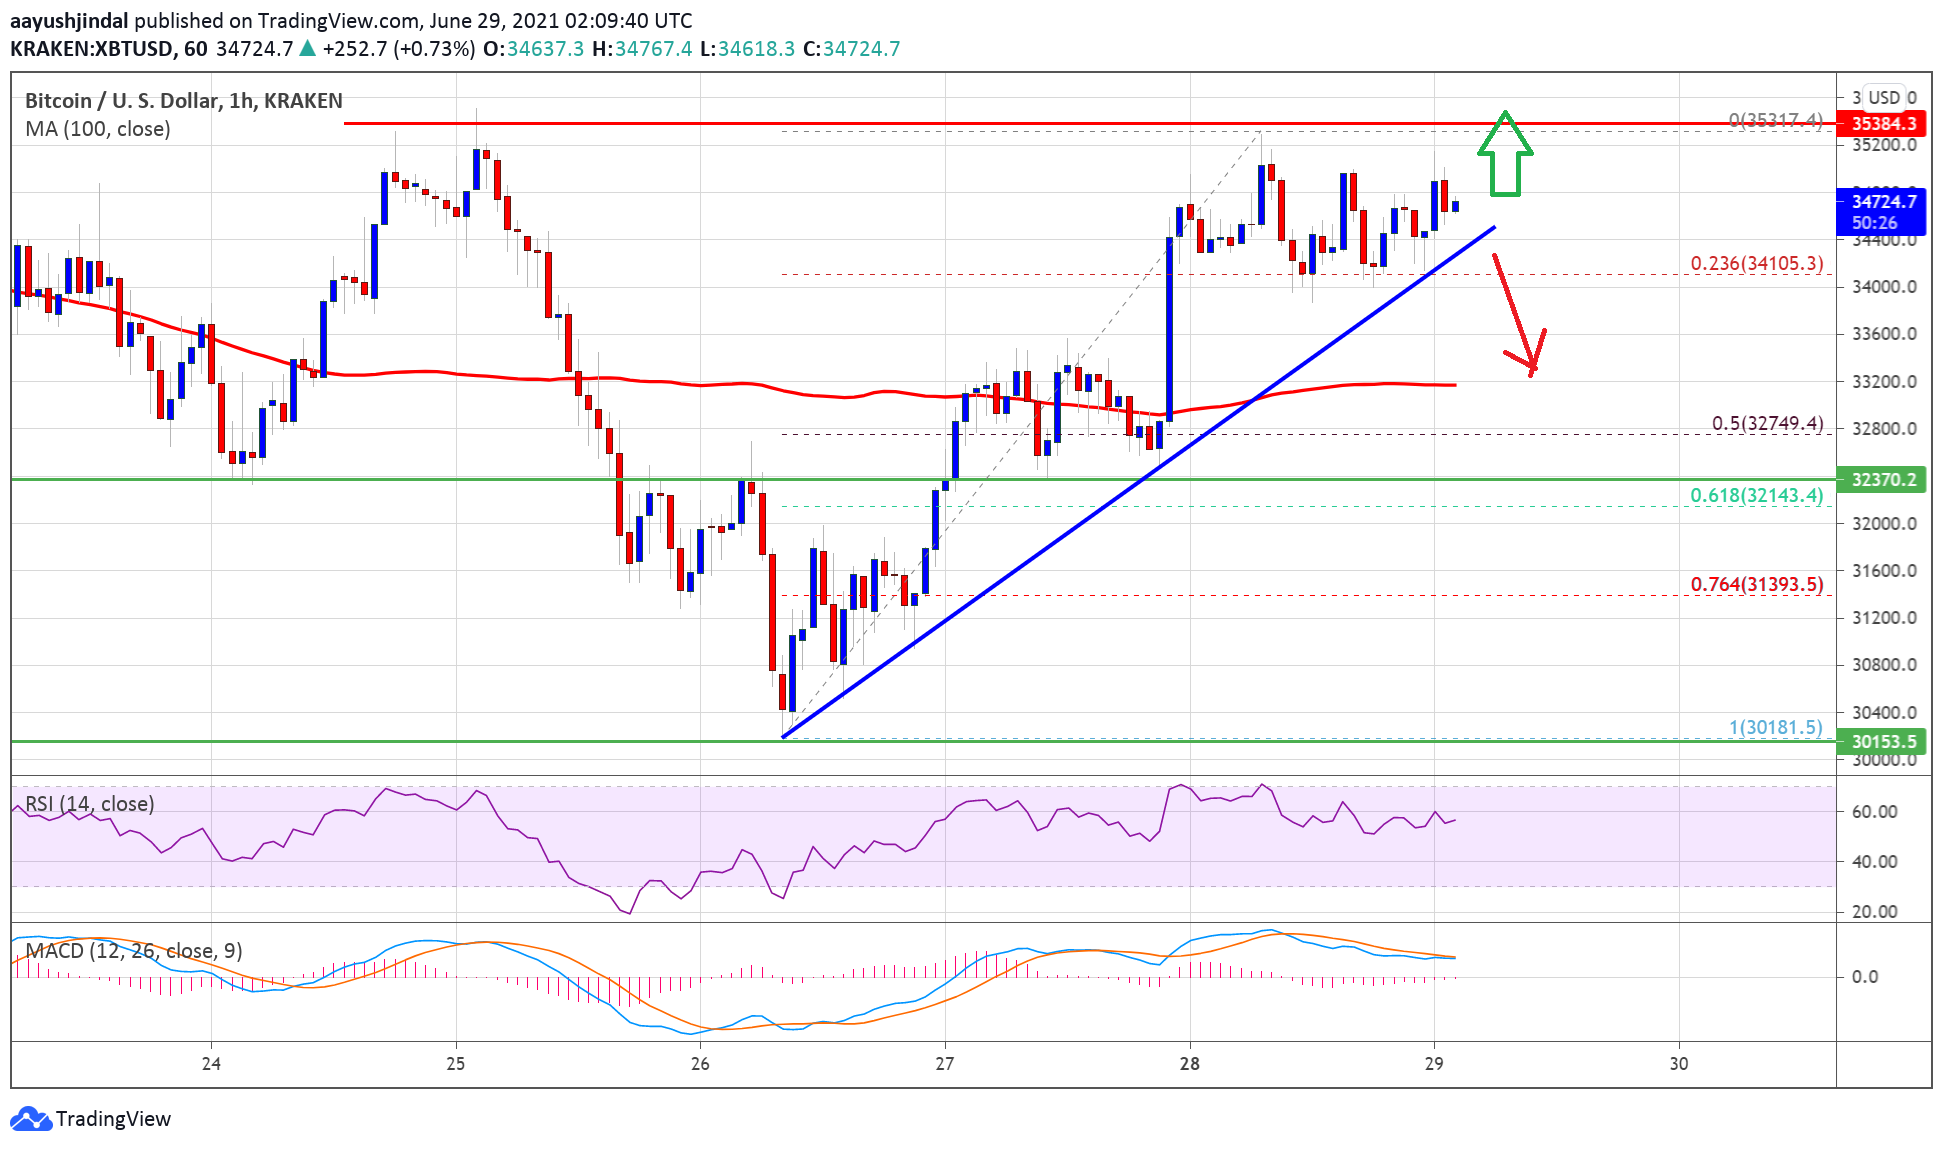Select the green 32370.2 price label
Image resolution: width=1943 pixels, height=1149 pixels.
tap(1883, 479)
